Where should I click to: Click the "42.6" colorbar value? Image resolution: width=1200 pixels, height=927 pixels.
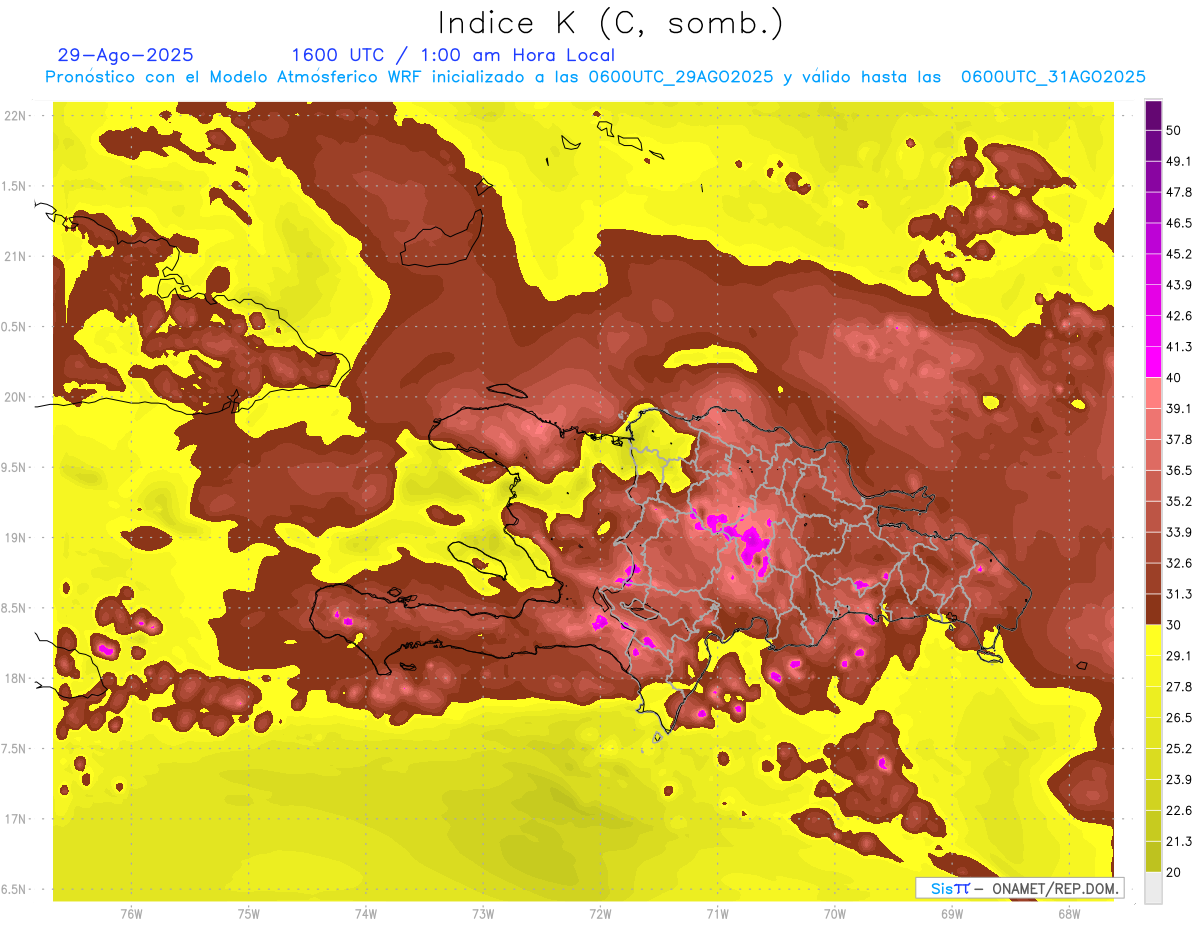(1179, 316)
